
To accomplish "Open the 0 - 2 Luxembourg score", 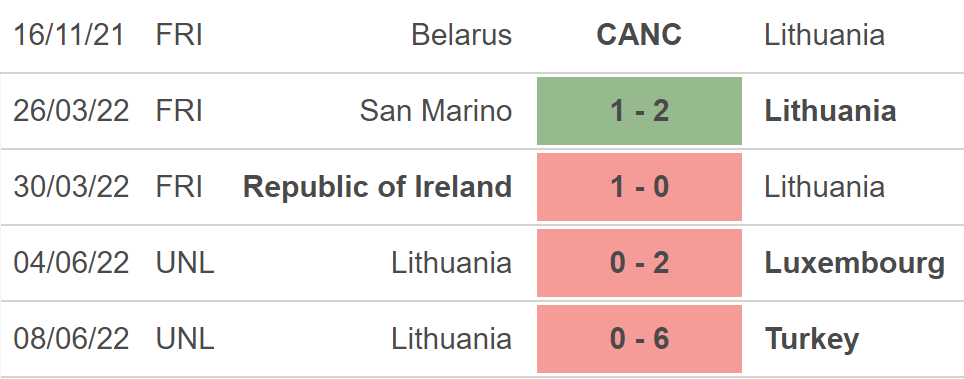I will [x=639, y=263].
